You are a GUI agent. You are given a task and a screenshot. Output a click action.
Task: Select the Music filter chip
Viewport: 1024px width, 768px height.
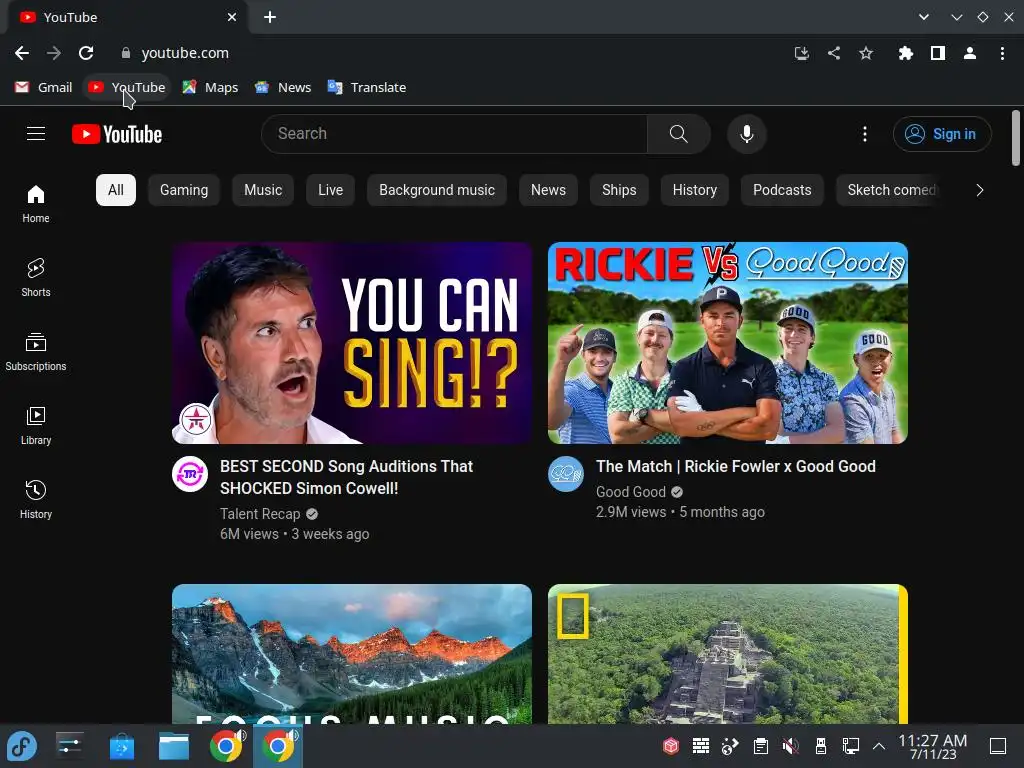point(263,190)
